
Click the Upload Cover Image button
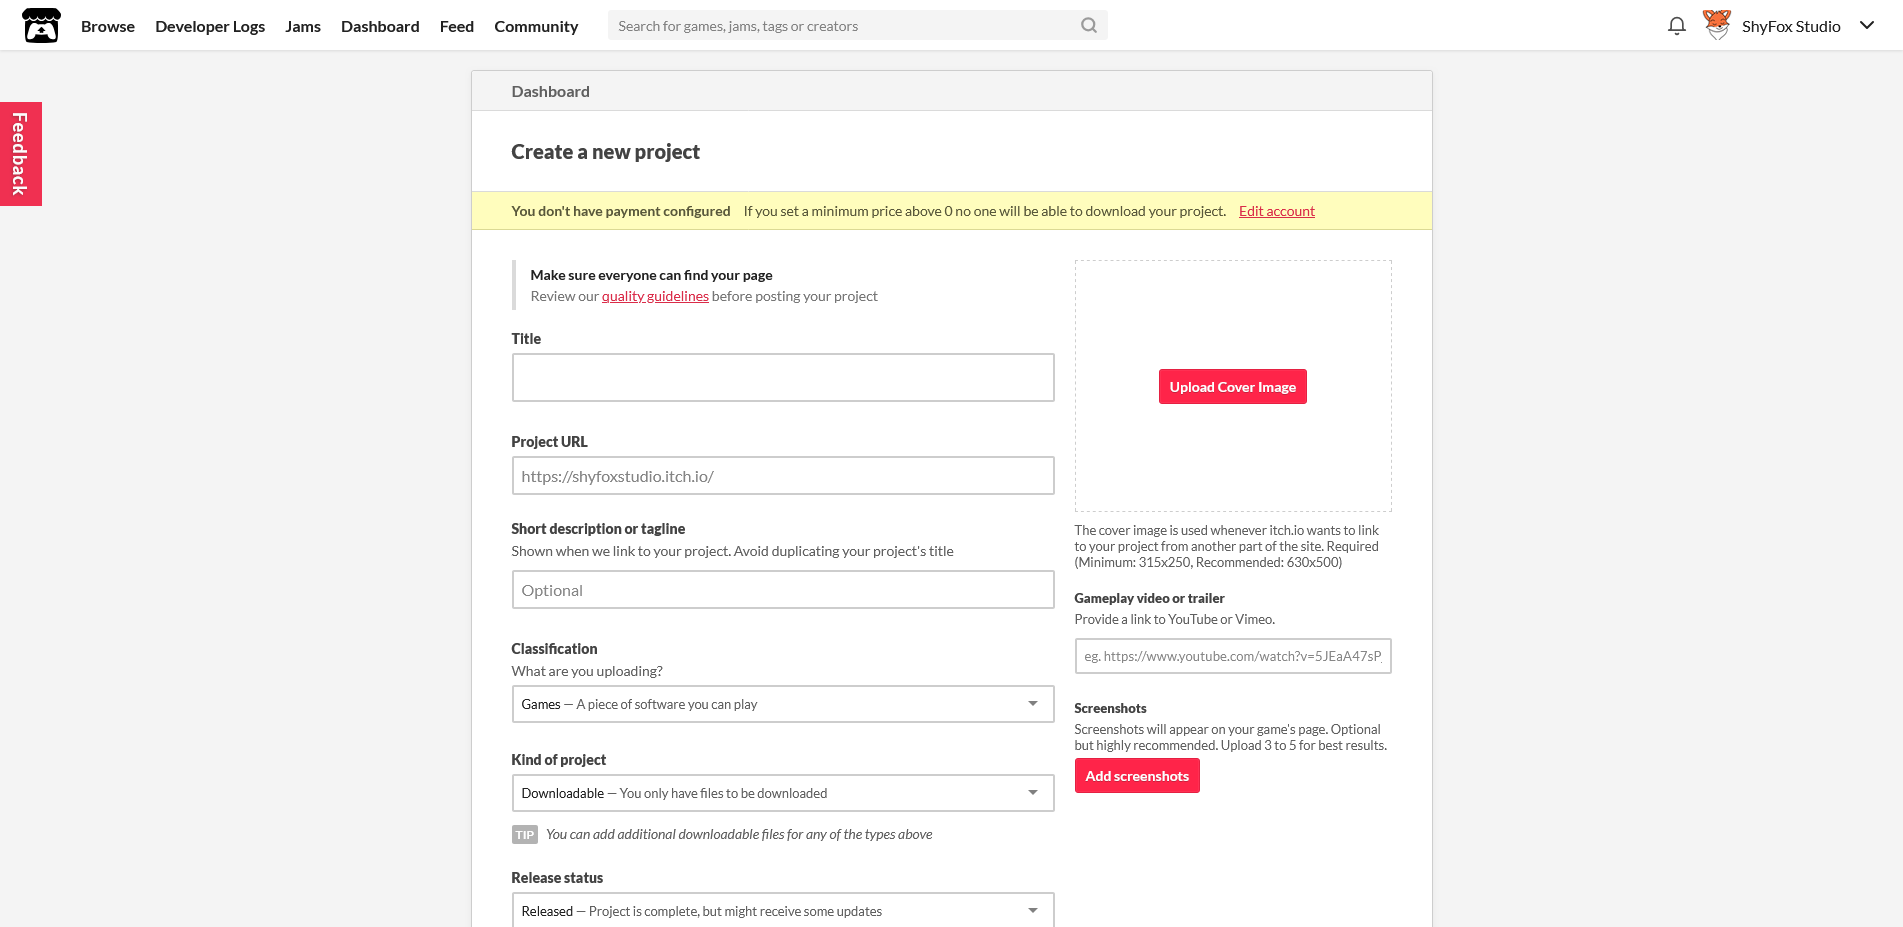pyautogui.click(x=1232, y=386)
